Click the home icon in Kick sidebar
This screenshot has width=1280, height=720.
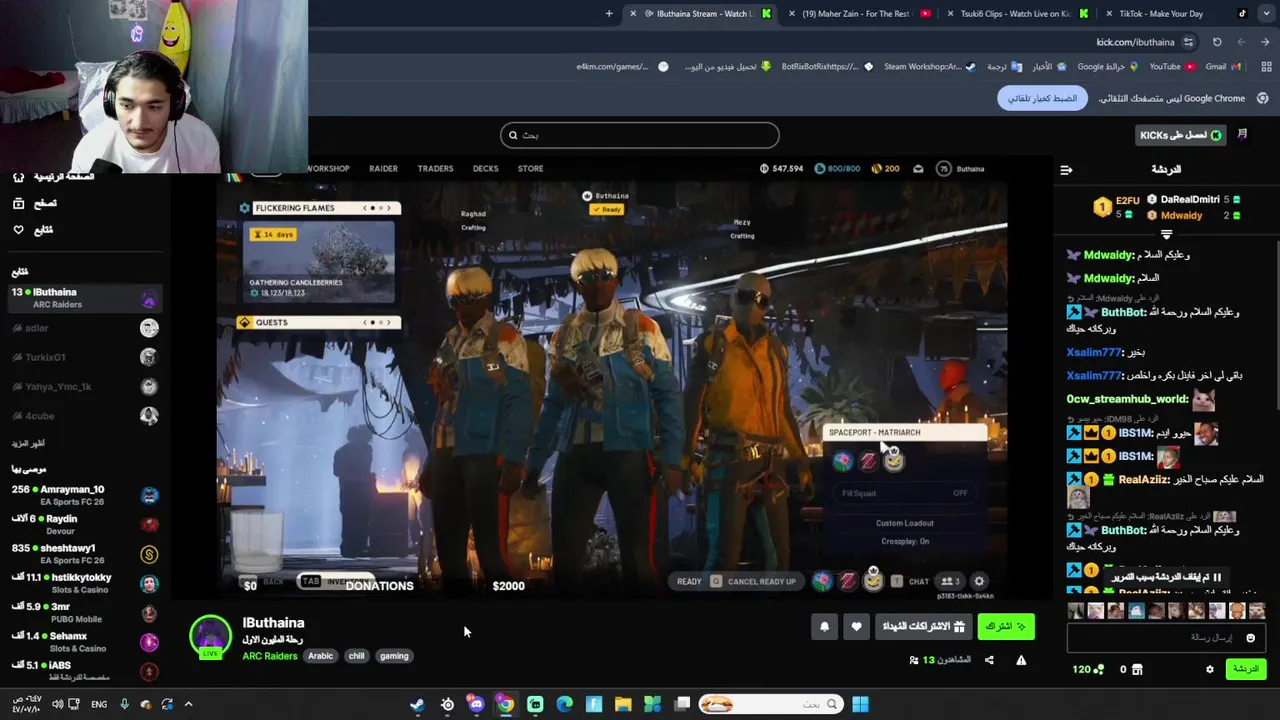(x=18, y=177)
